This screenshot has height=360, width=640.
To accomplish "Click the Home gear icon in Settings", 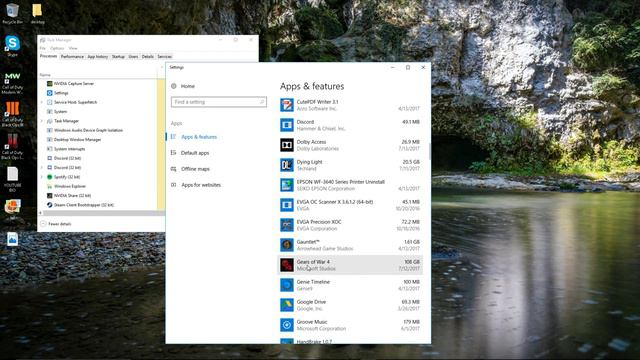I will pos(173,86).
